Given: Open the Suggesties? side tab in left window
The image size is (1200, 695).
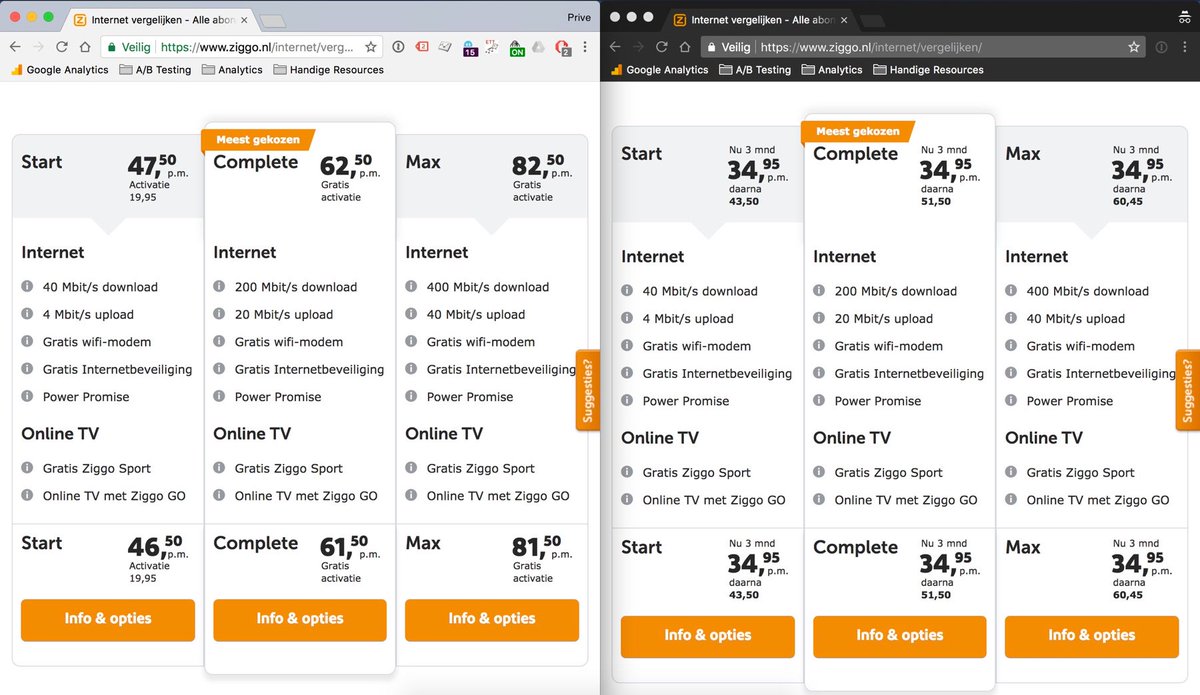Looking at the screenshot, I should click(x=587, y=390).
